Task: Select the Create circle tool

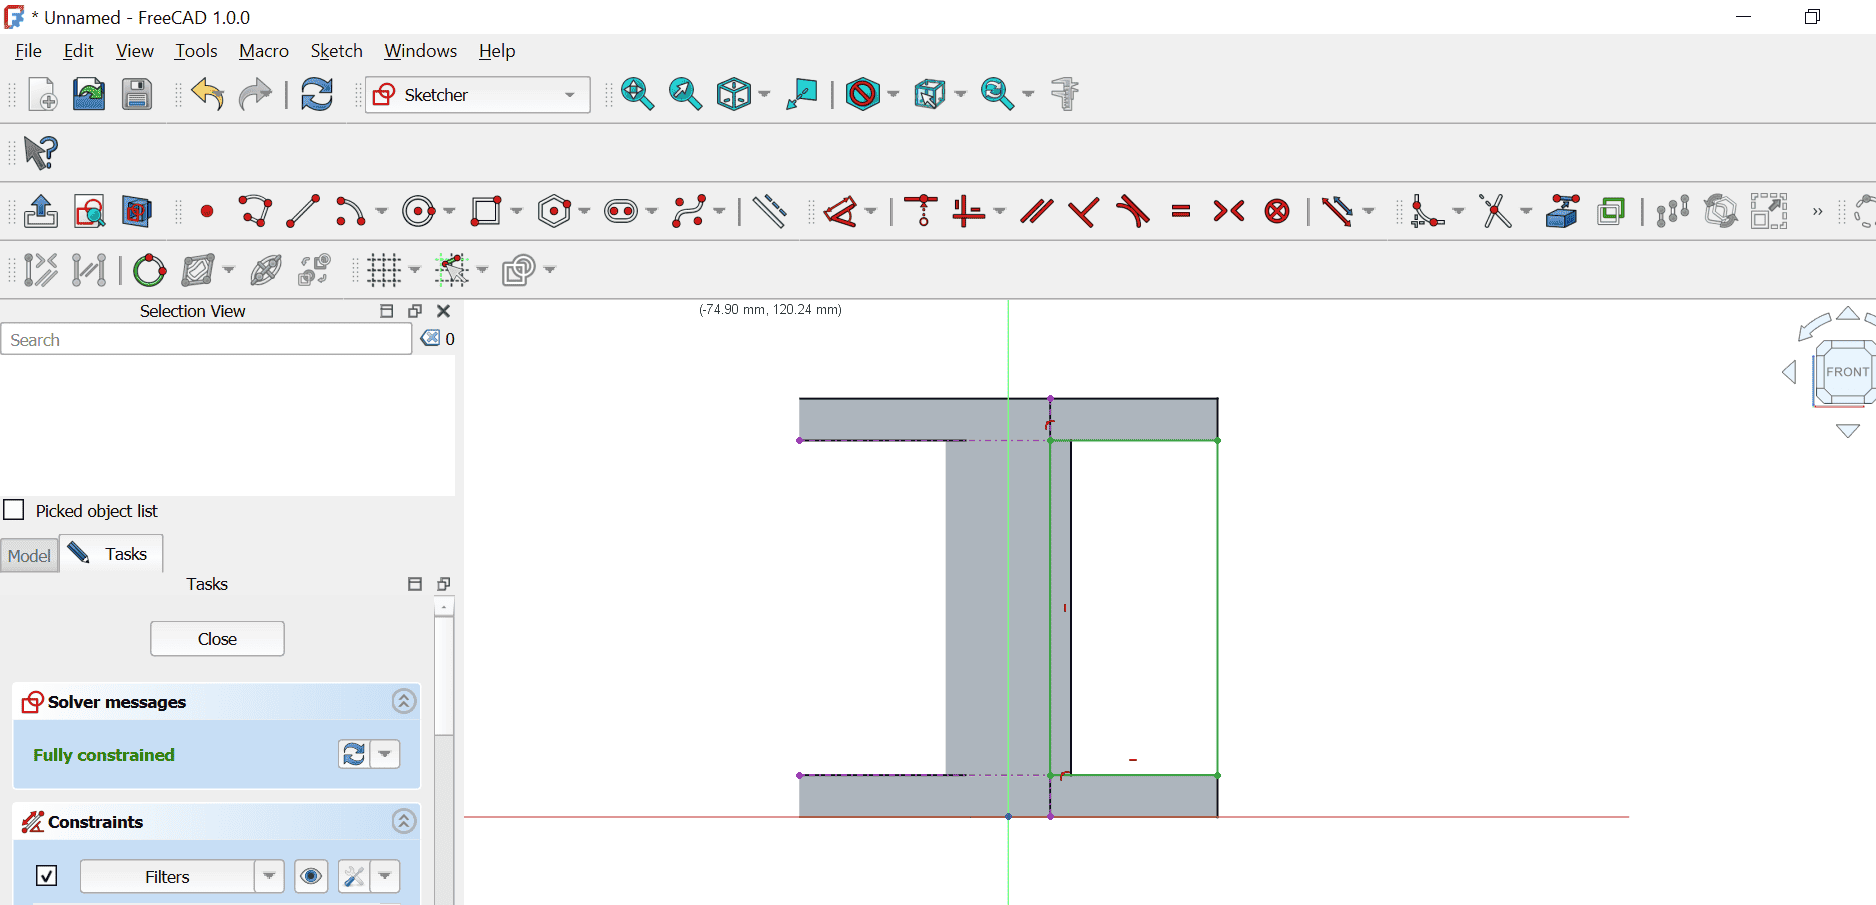Action: 419,212
